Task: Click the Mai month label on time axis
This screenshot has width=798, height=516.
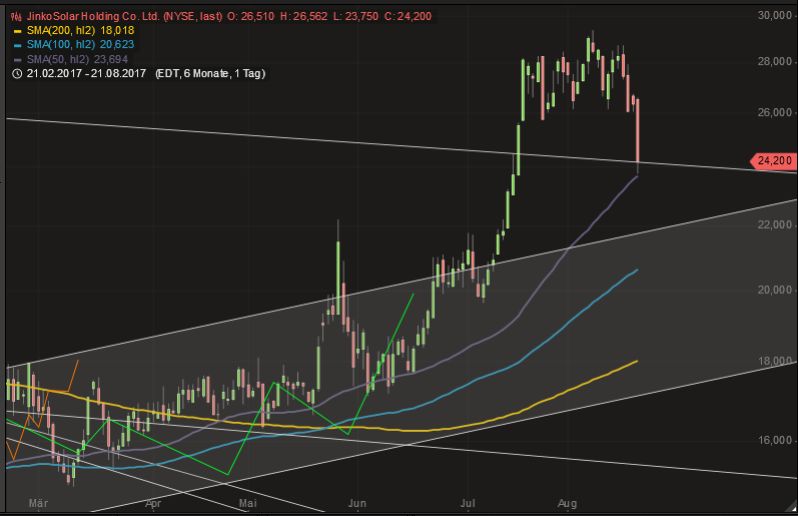Action: click(248, 503)
